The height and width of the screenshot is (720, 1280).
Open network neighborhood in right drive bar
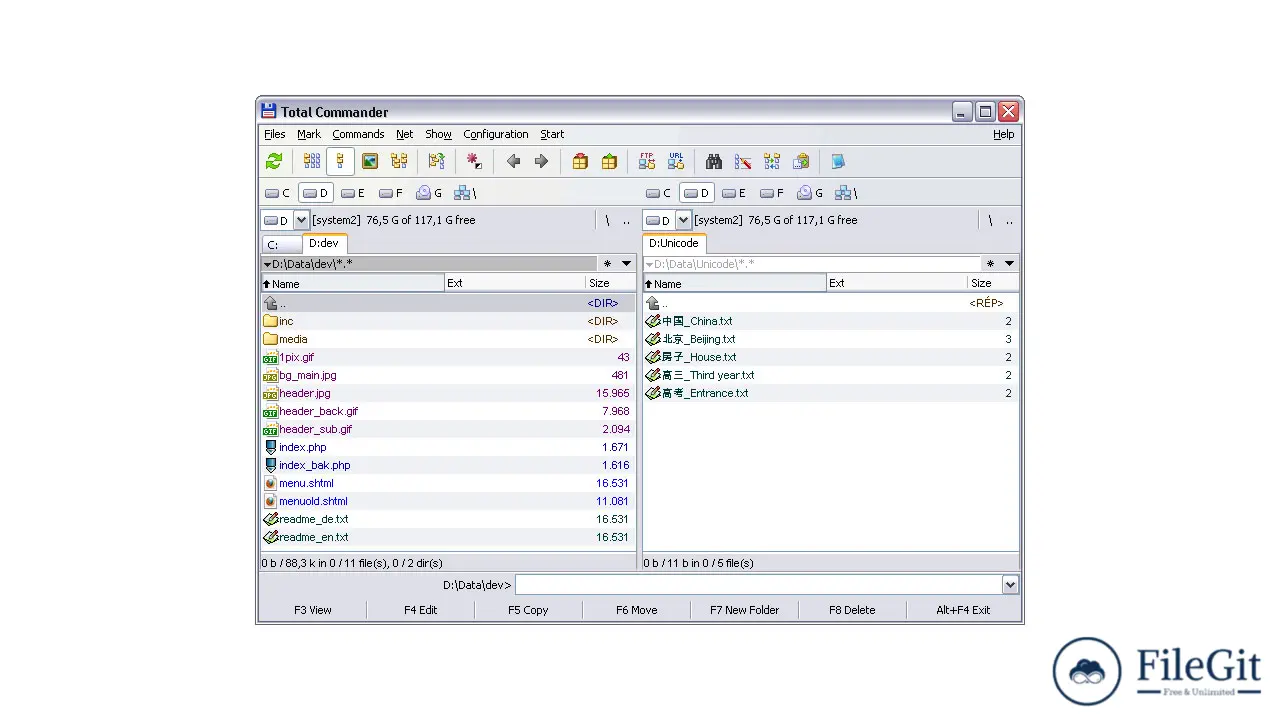(846, 193)
